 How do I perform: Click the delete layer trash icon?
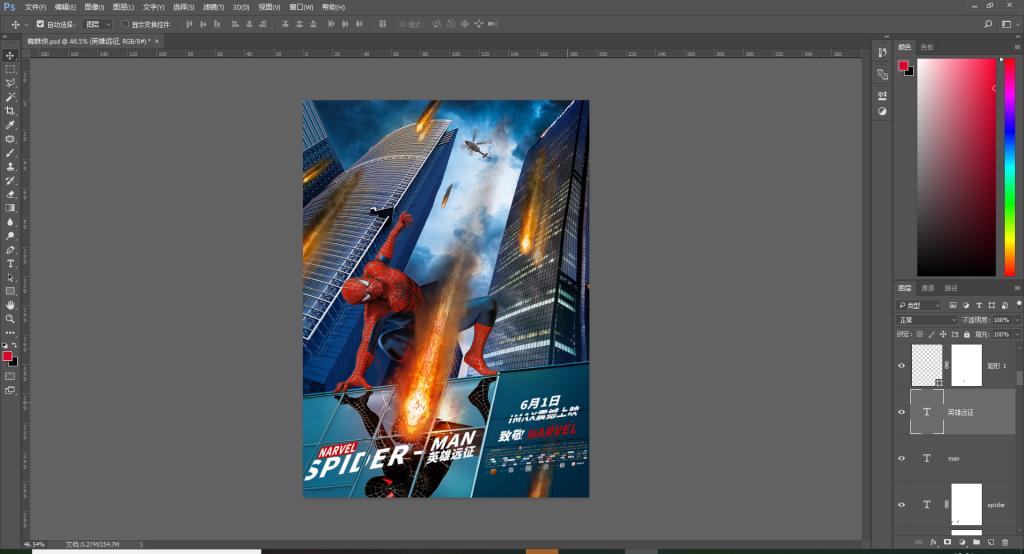1004,542
